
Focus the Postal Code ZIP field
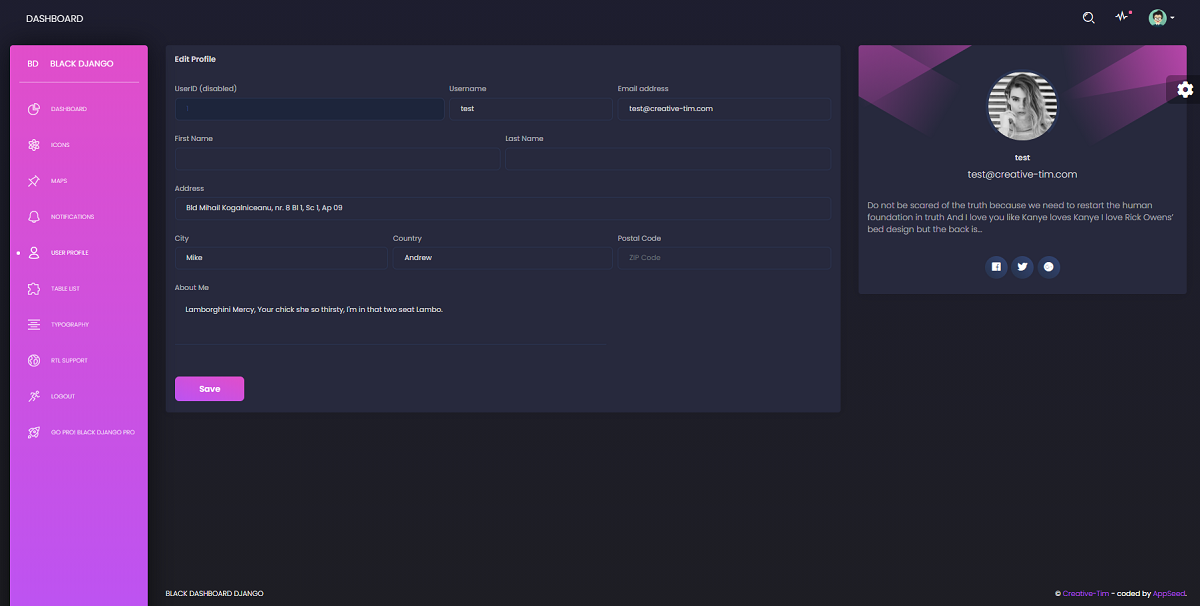click(x=724, y=258)
